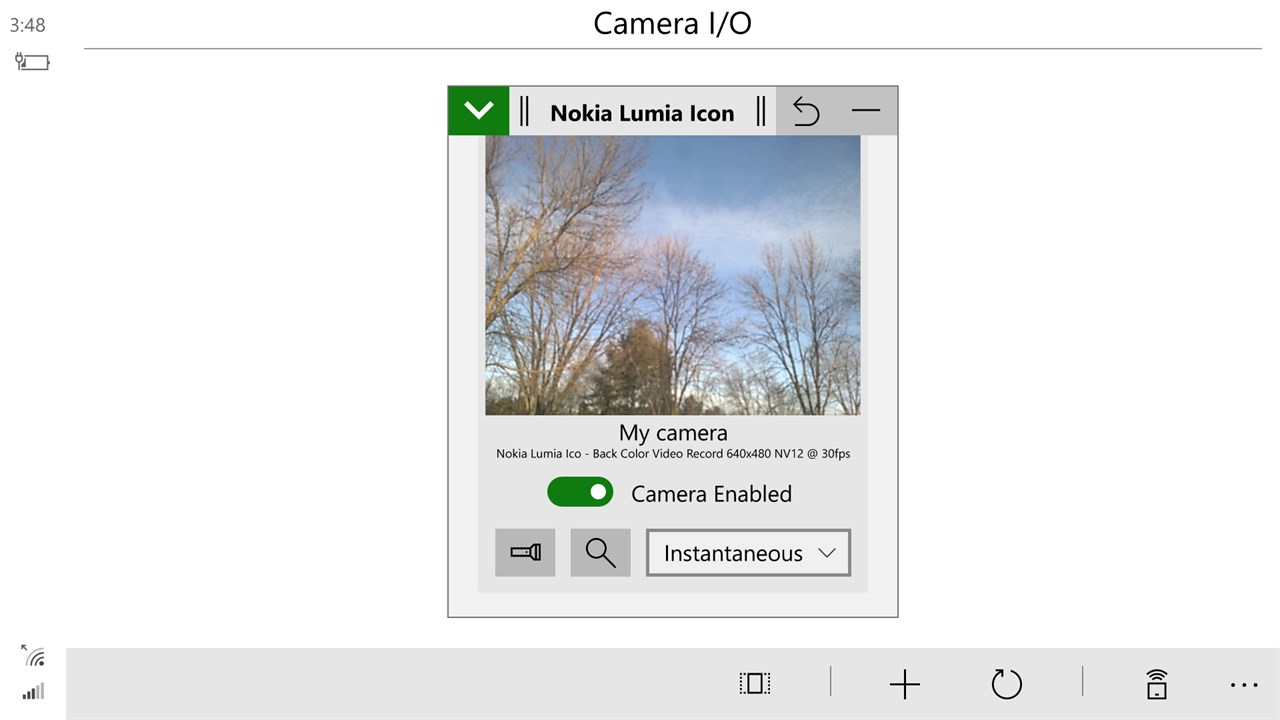Open the Instantaneous mode dropdown
The image size is (1280, 720).
tap(748, 553)
